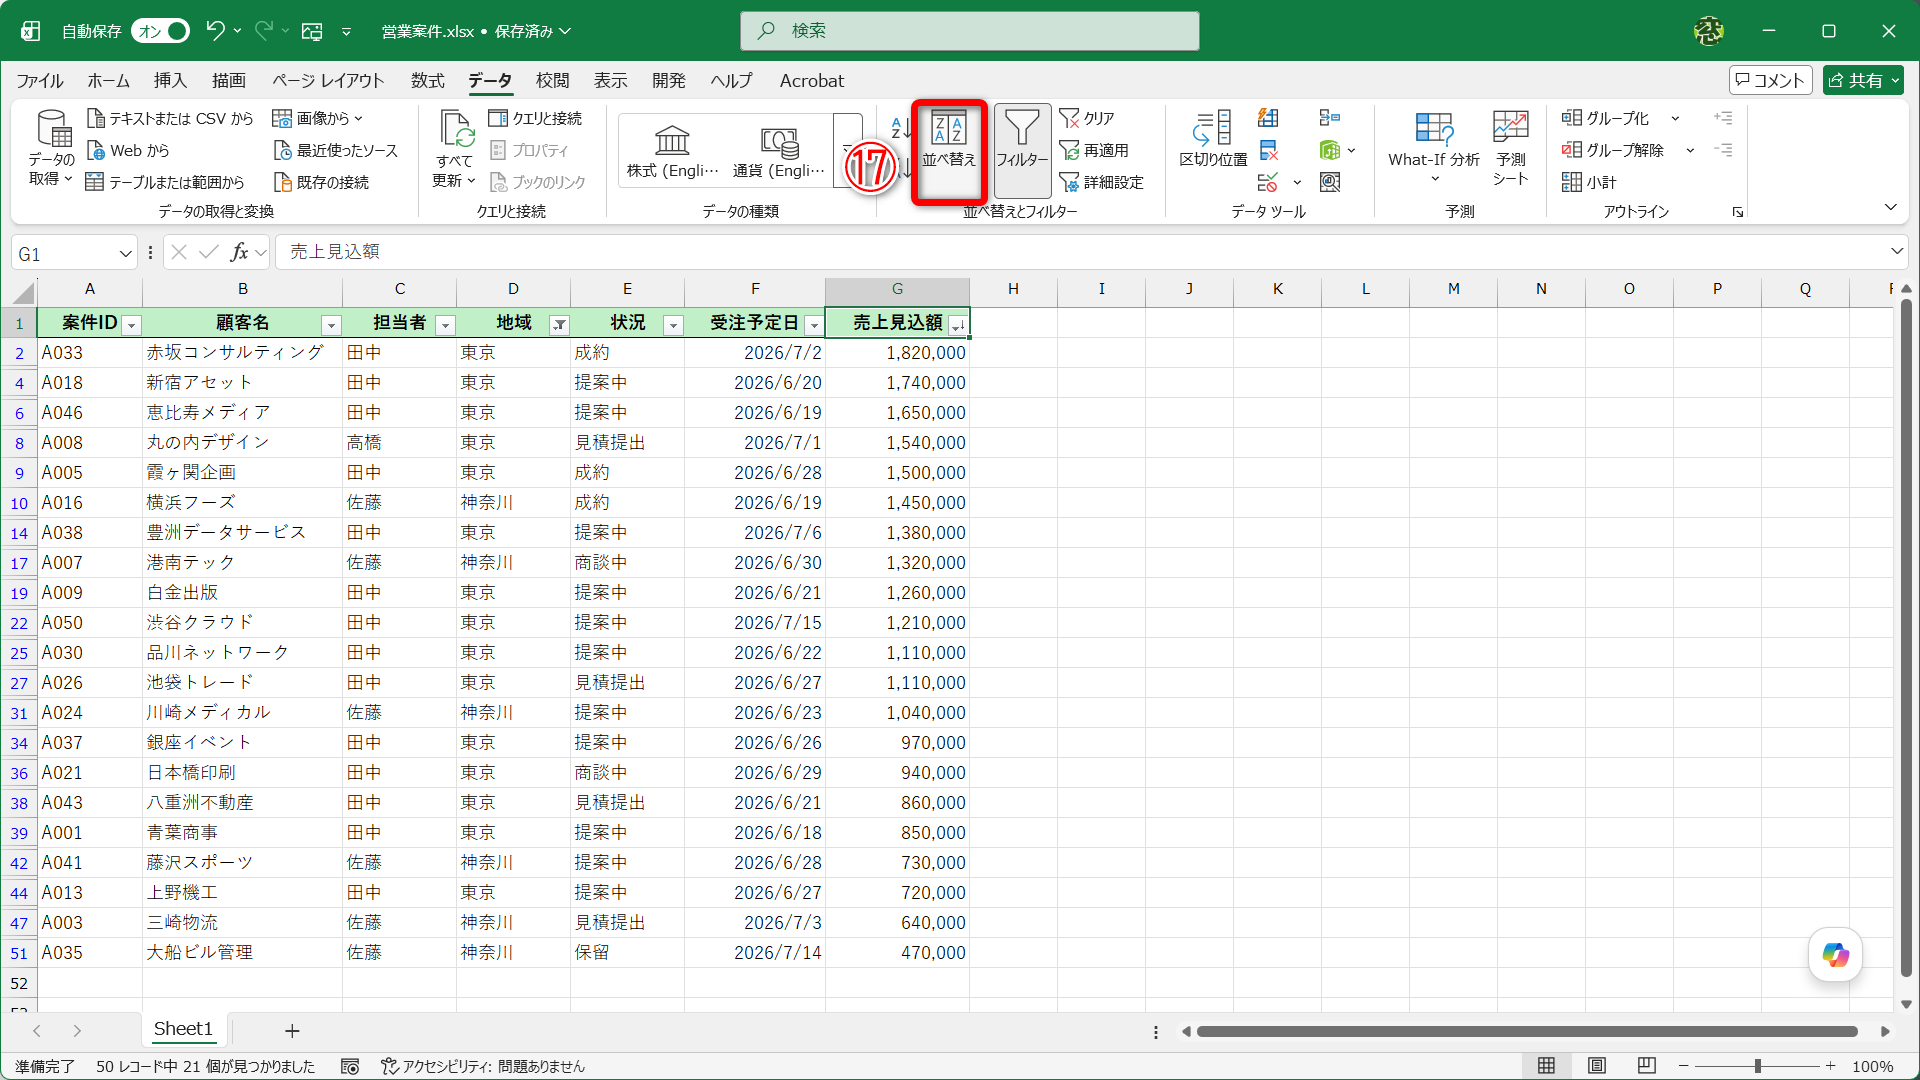
Task: Click the Relationships green cube icon
Action: [1329, 150]
